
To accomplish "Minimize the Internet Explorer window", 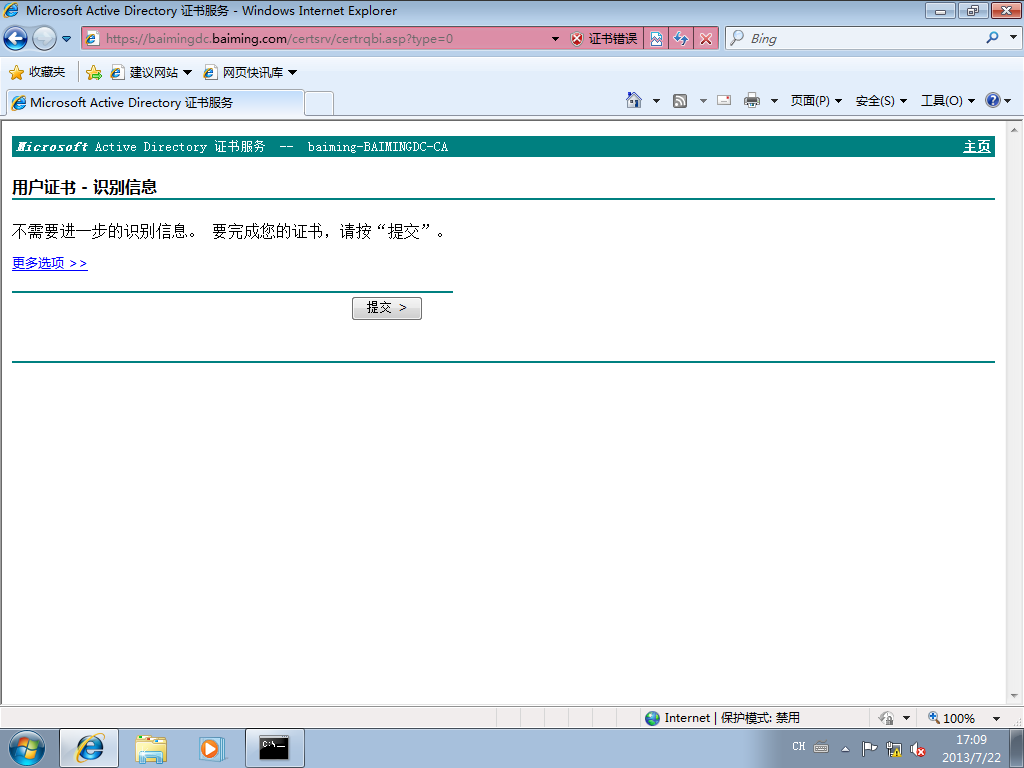I will (940, 10).
